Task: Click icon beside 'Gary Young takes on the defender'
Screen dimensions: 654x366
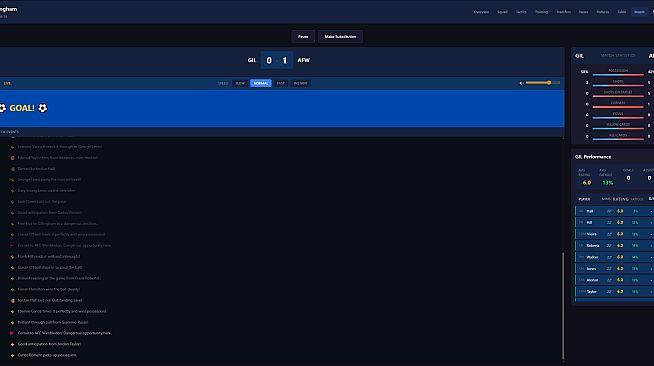Action: click(x=12, y=191)
